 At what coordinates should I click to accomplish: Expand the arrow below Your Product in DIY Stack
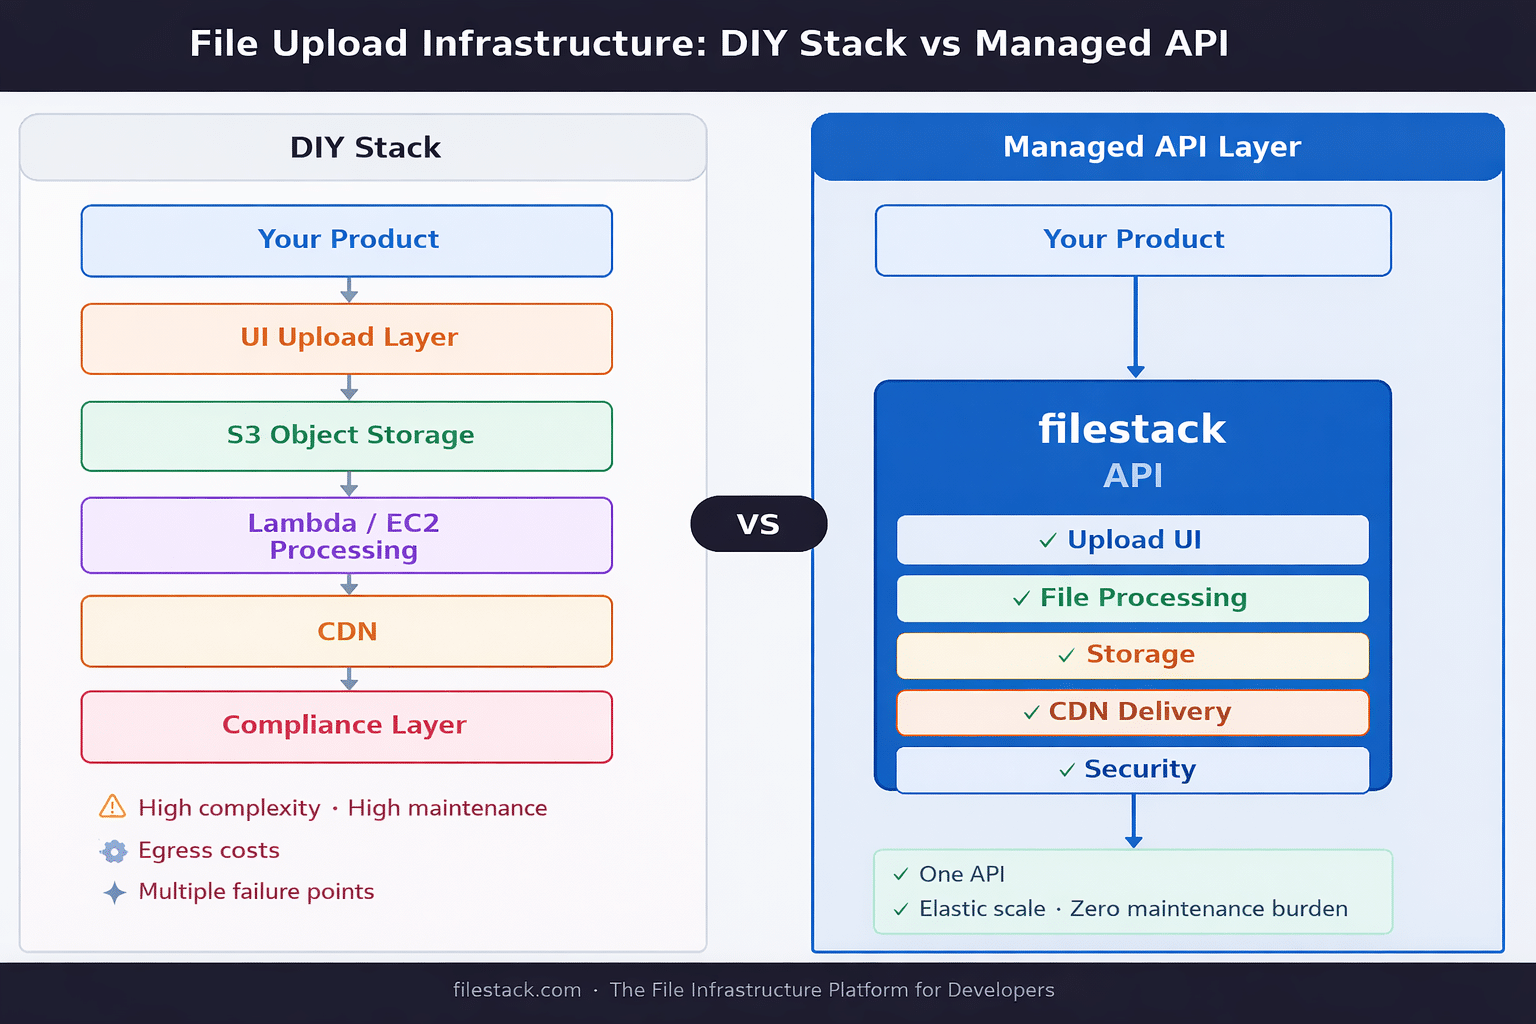coord(348,289)
